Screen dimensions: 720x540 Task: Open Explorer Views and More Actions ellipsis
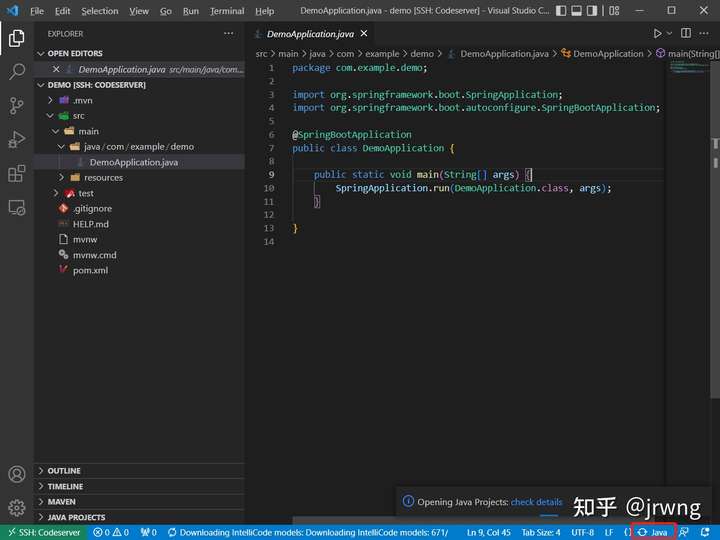[x=229, y=34]
